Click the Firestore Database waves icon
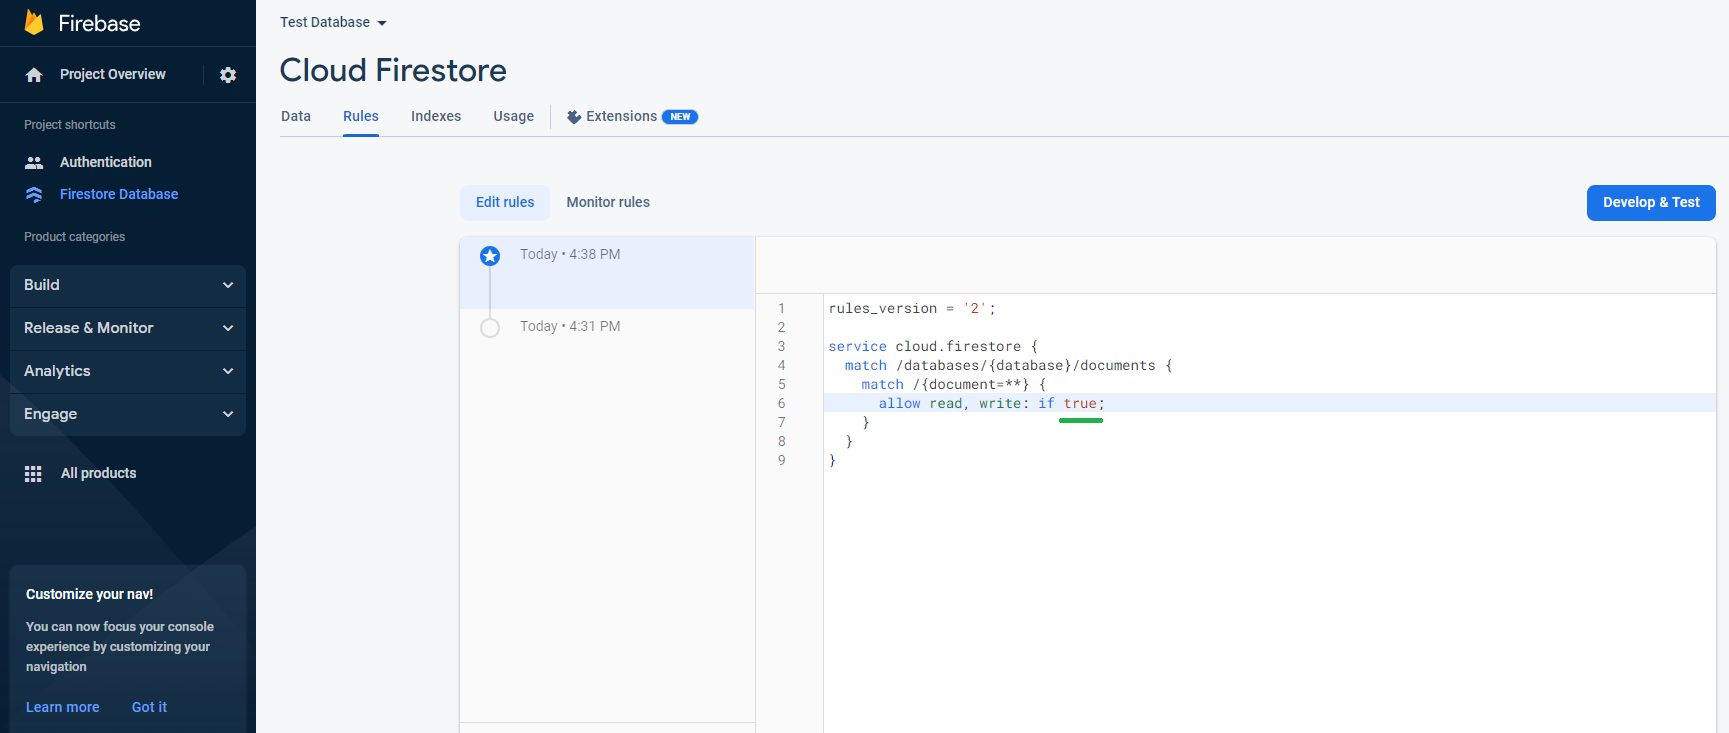 tap(34, 194)
